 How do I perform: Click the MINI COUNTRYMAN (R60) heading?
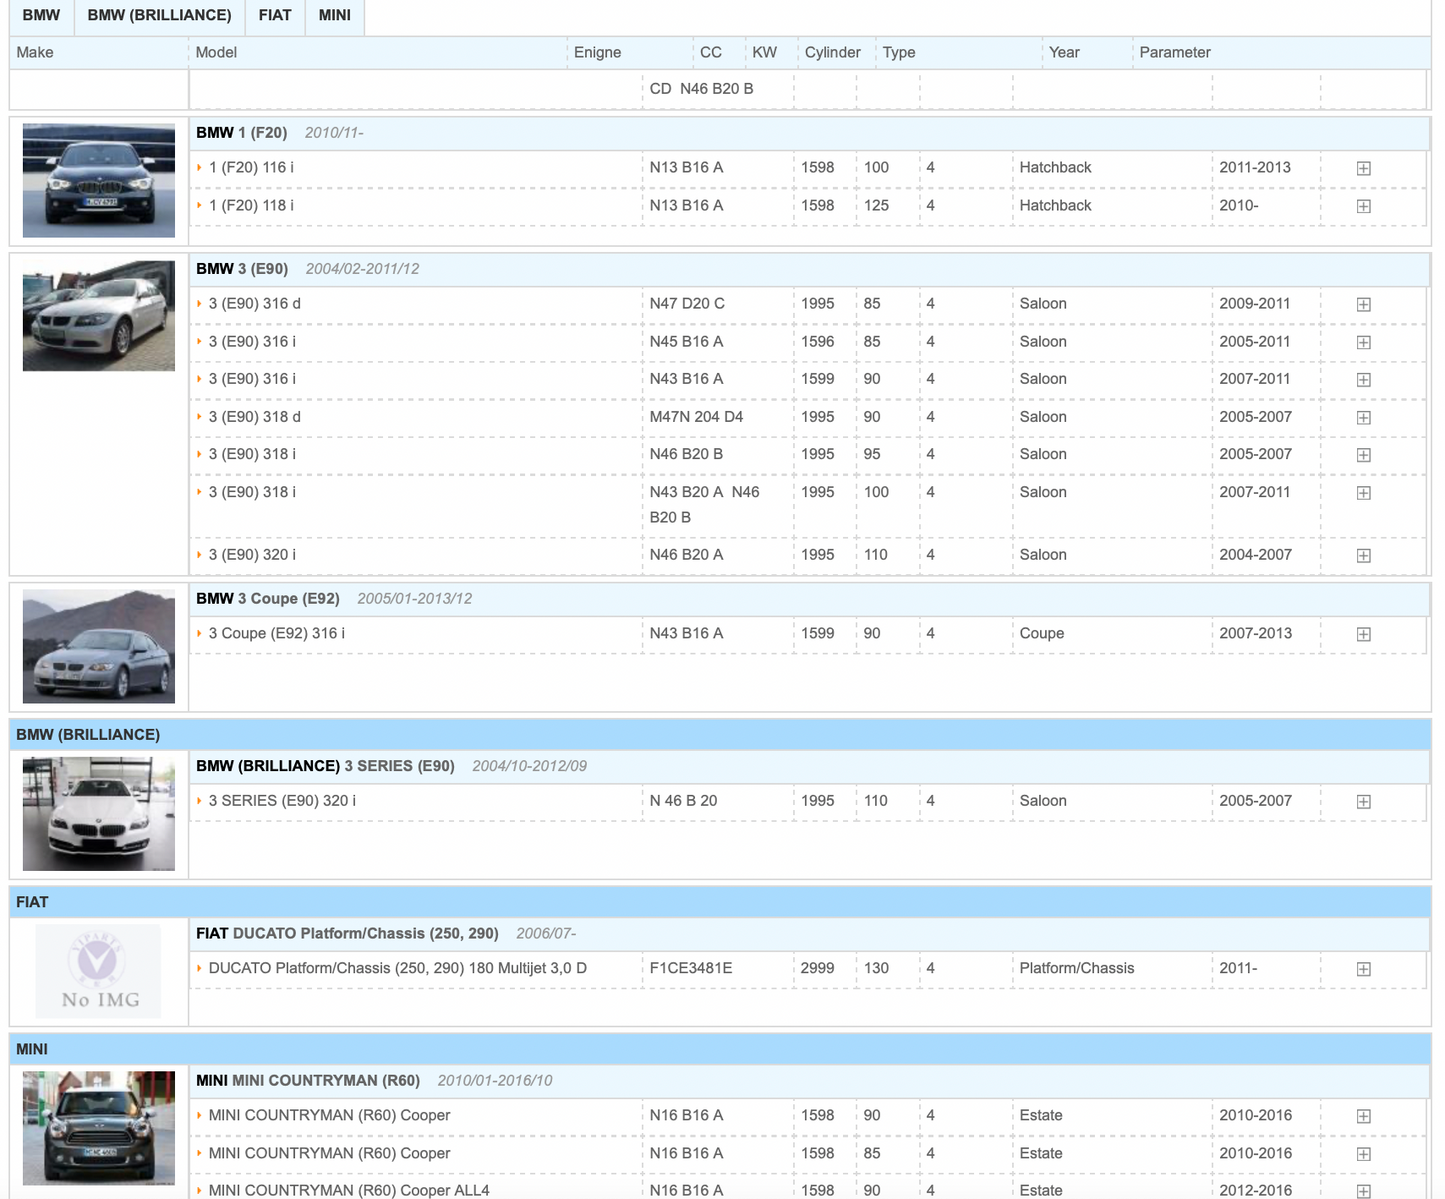click(x=308, y=1080)
